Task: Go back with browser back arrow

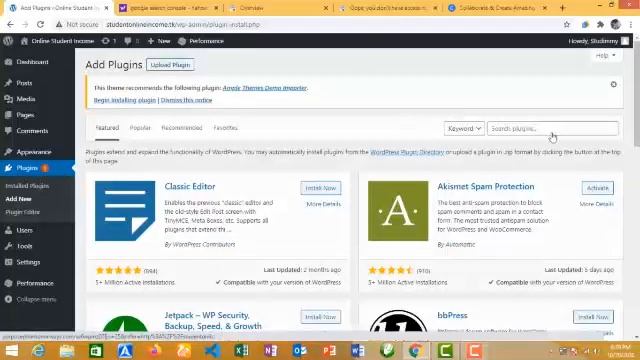Action: 10,24
